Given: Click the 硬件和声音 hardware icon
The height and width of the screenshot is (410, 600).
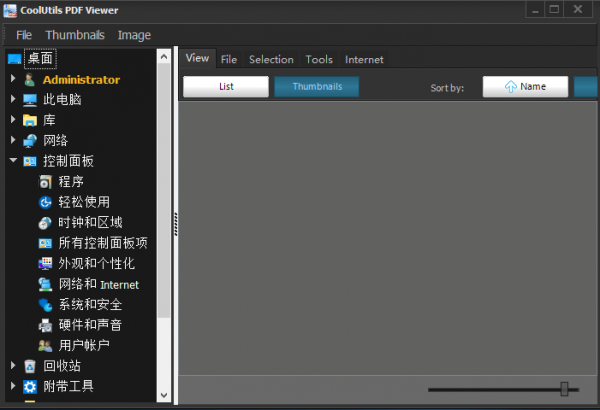Looking at the screenshot, I should tap(45, 325).
